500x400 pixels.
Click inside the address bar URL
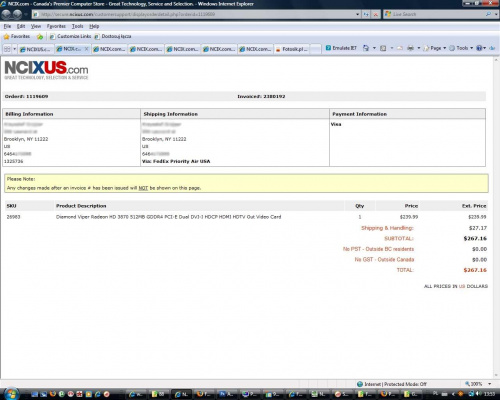pos(193,14)
